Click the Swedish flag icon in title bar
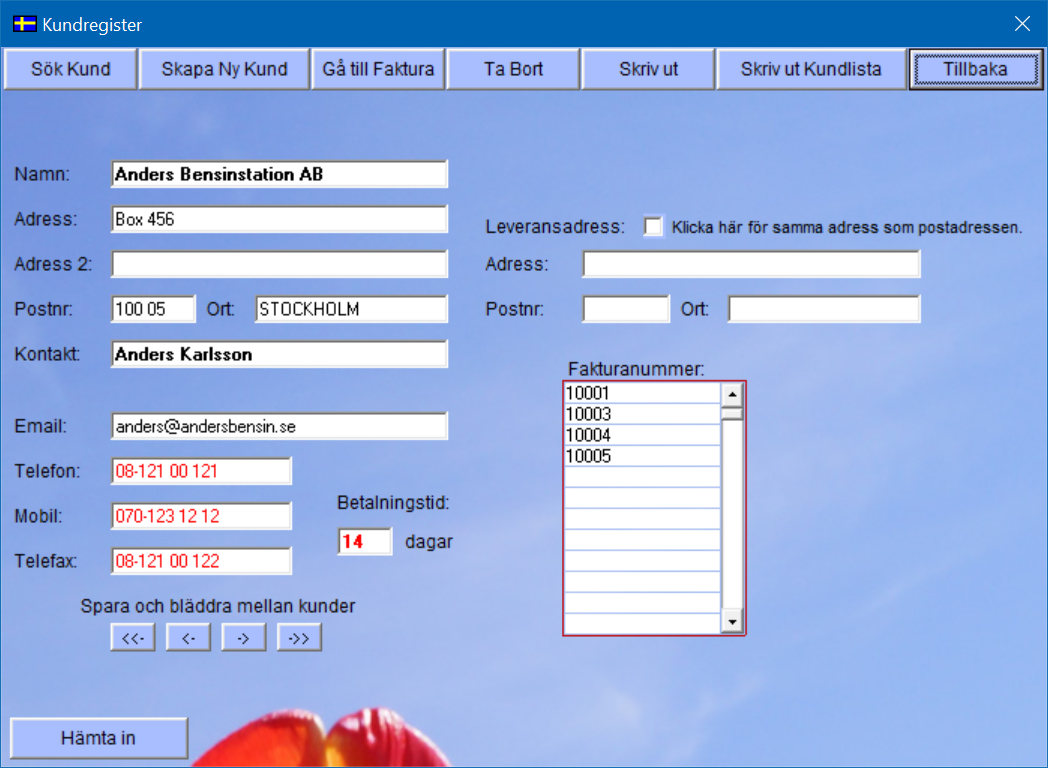Image resolution: width=1048 pixels, height=768 pixels. (24, 23)
